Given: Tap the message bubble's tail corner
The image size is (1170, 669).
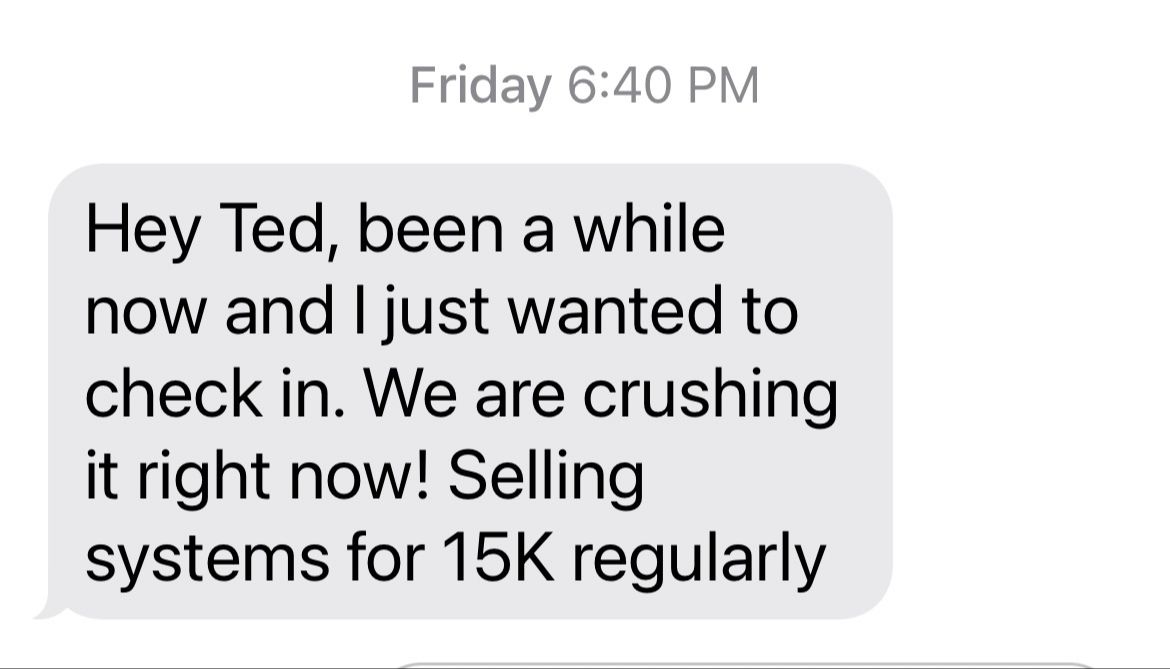Looking at the screenshot, I should point(47,609).
